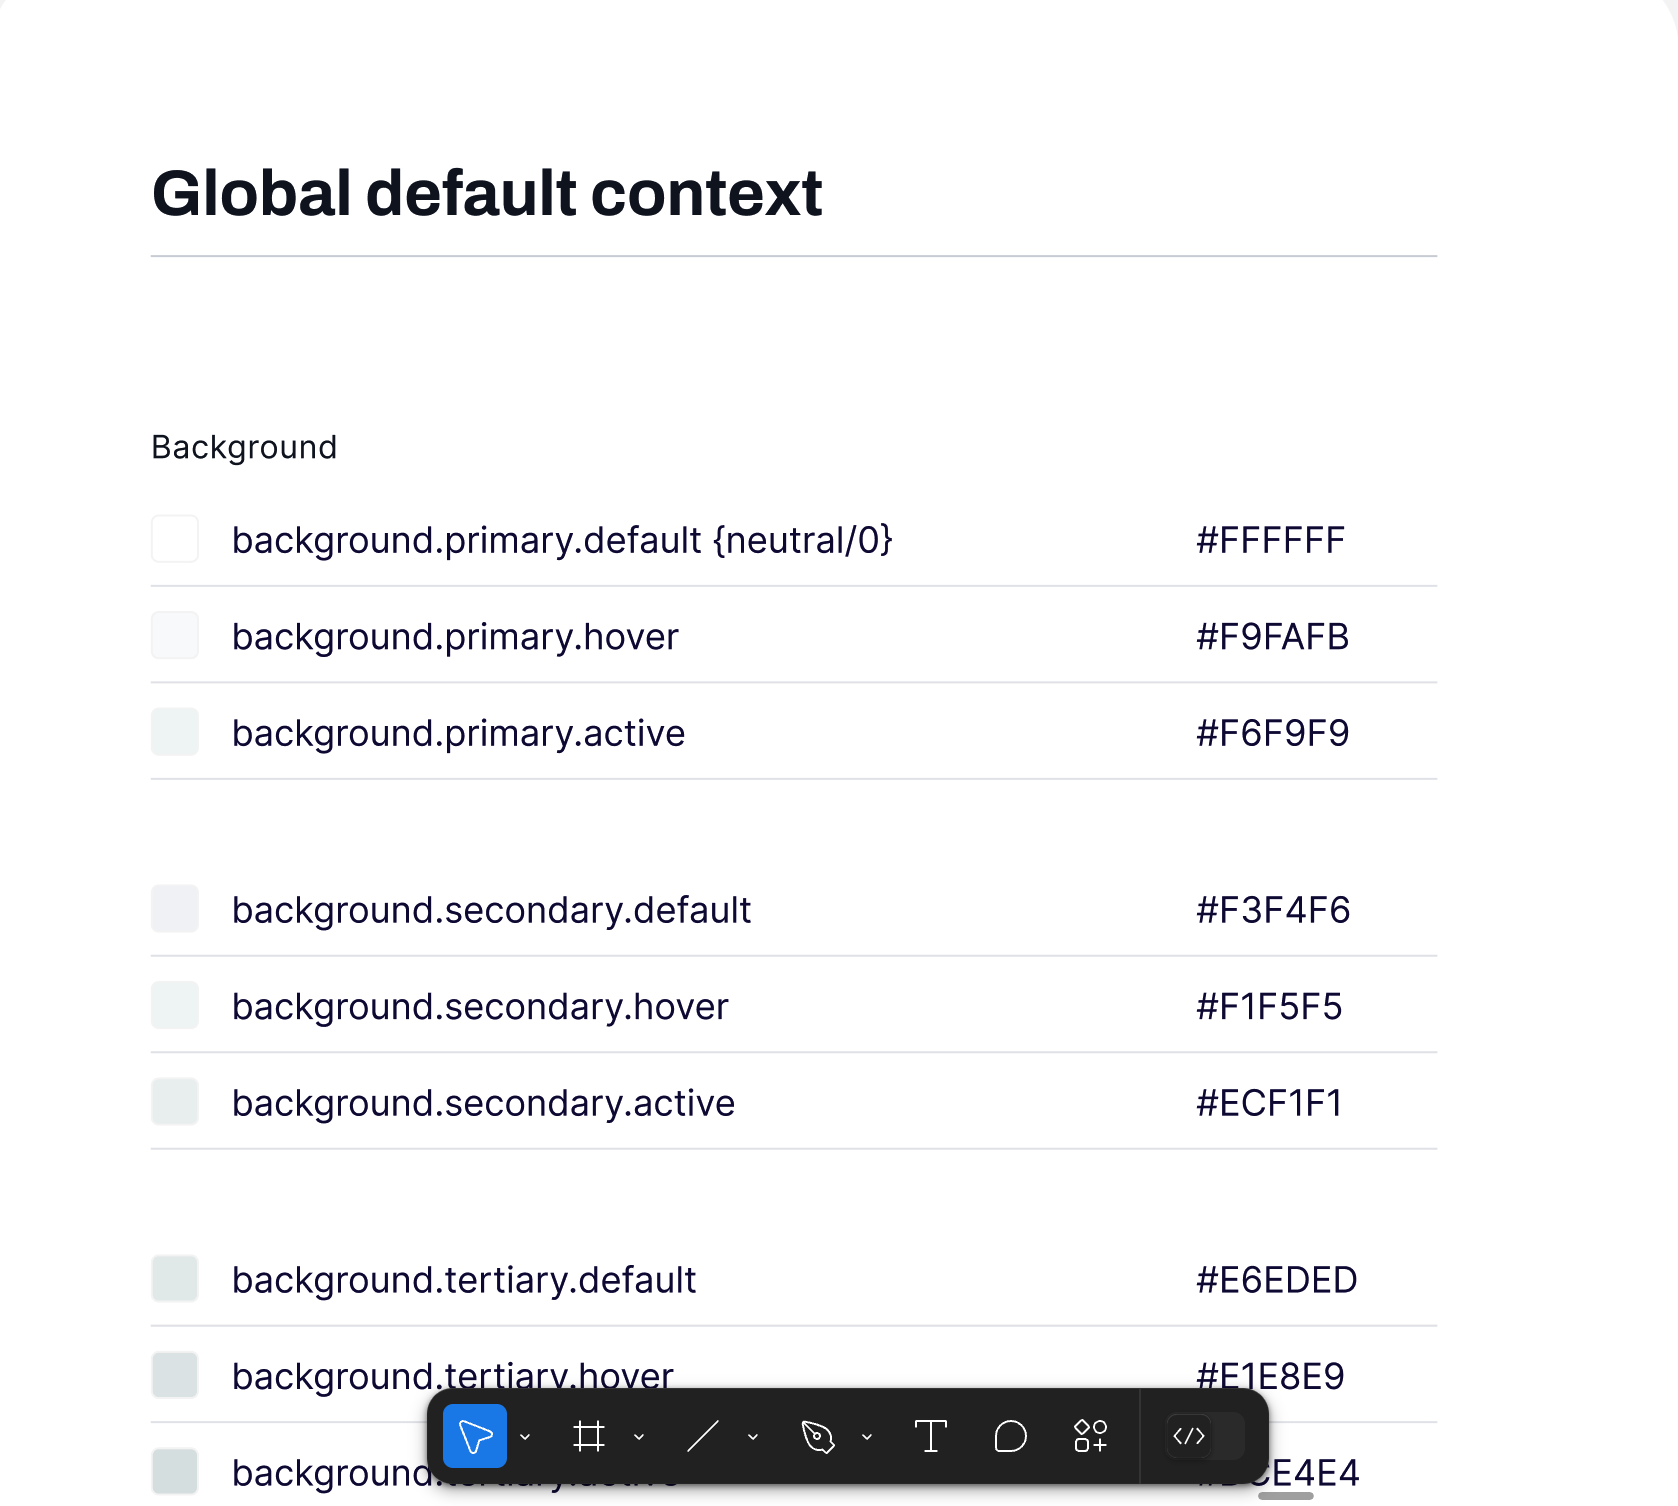
Task: Expand the Line shape tools dropdown chevron
Action: [753, 1437]
